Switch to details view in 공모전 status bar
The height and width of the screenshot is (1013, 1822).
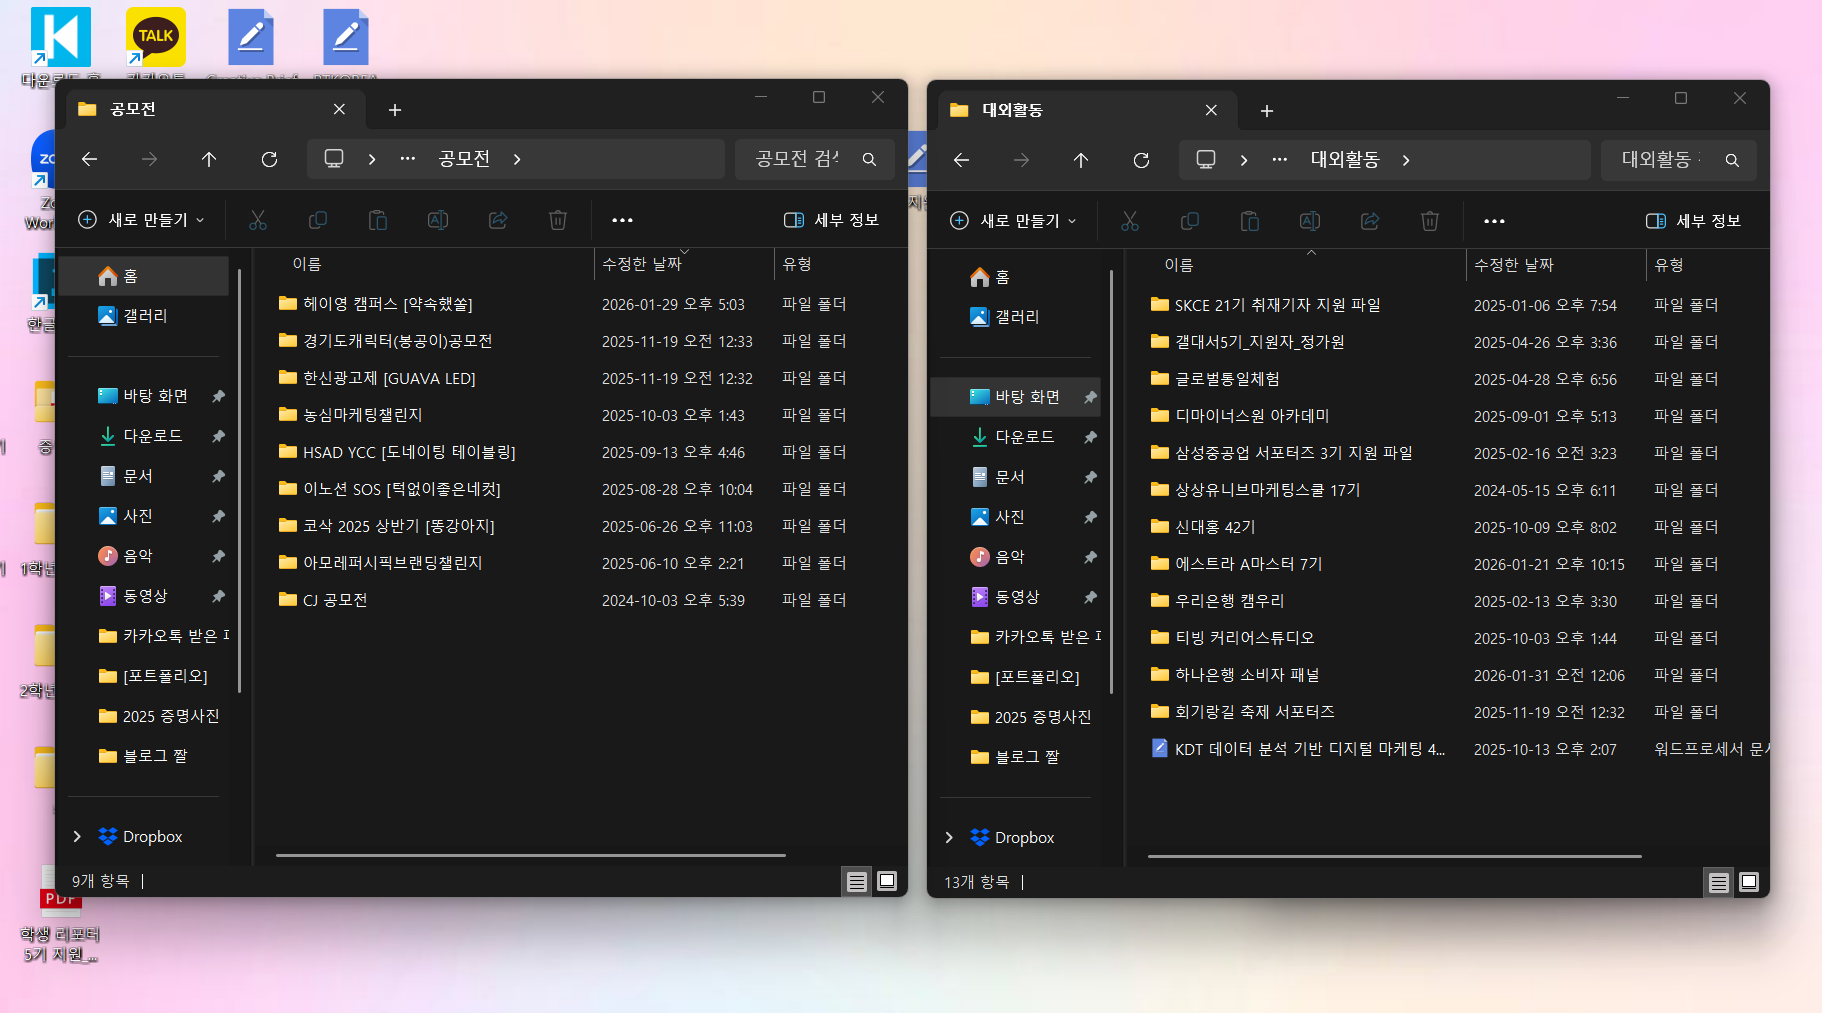click(857, 881)
